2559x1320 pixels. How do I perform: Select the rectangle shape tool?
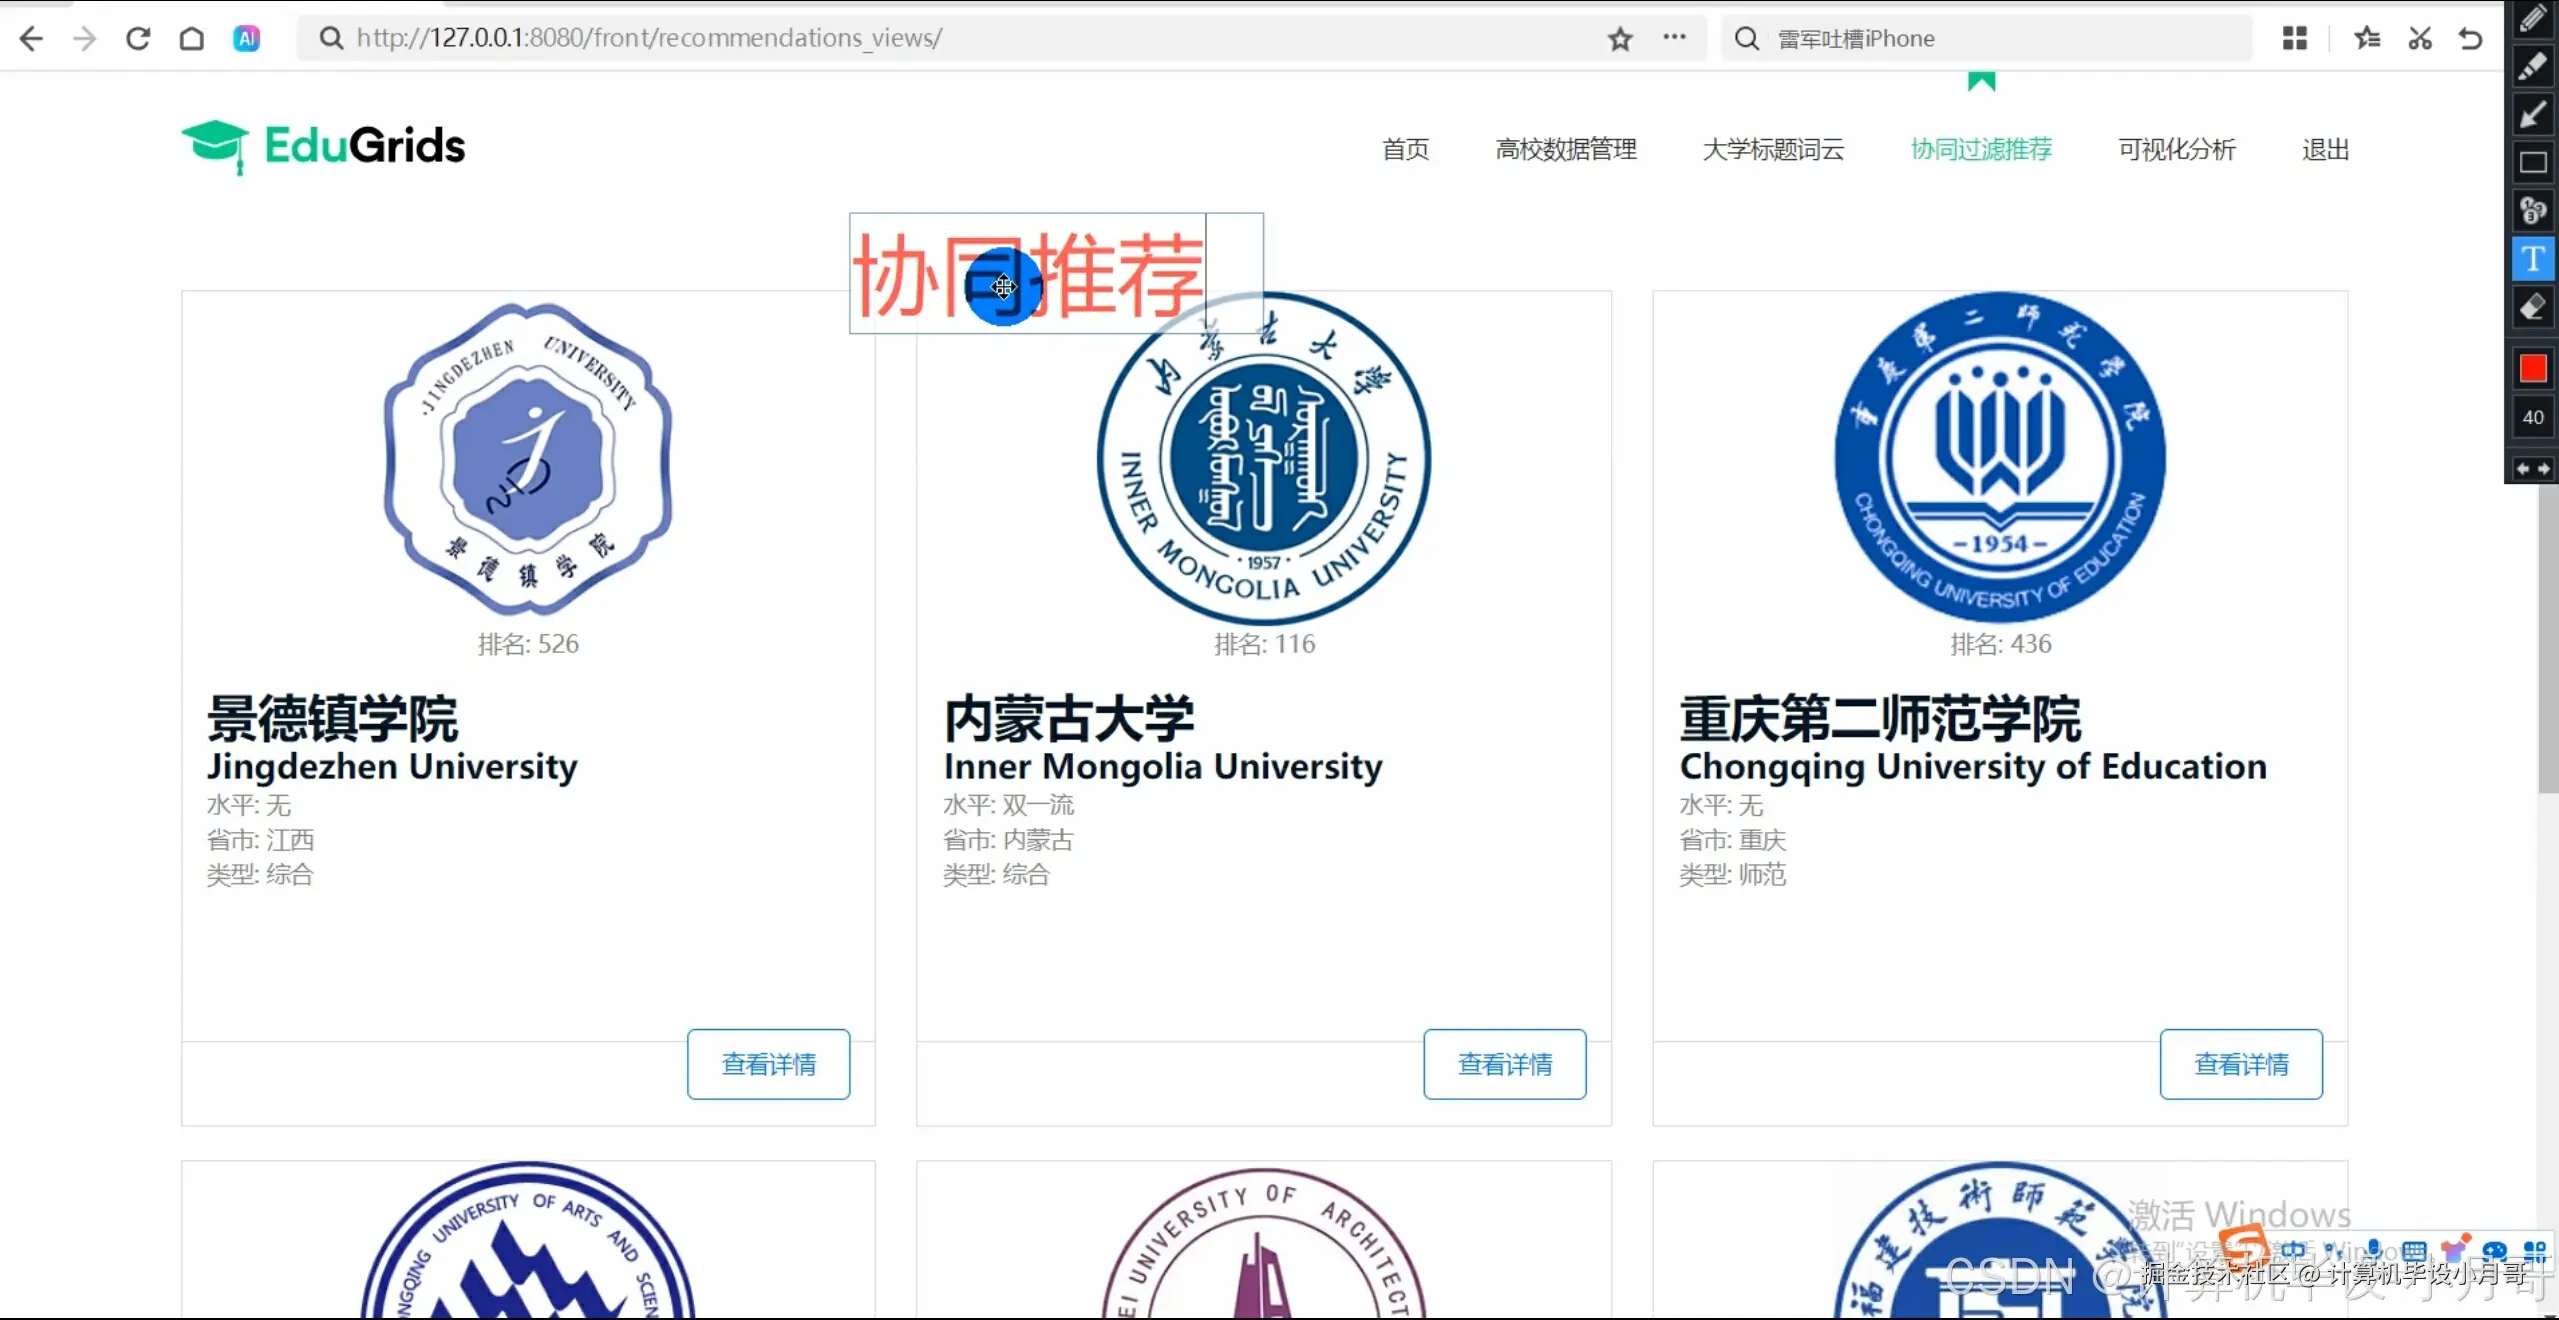click(x=2532, y=161)
